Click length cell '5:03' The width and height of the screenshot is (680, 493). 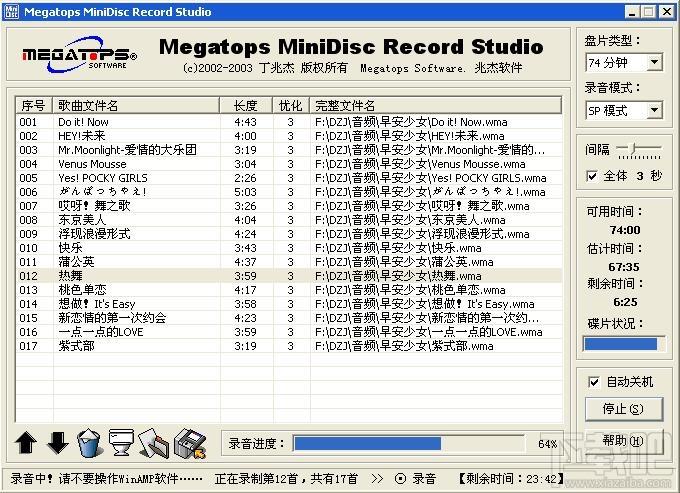(x=245, y=192)
